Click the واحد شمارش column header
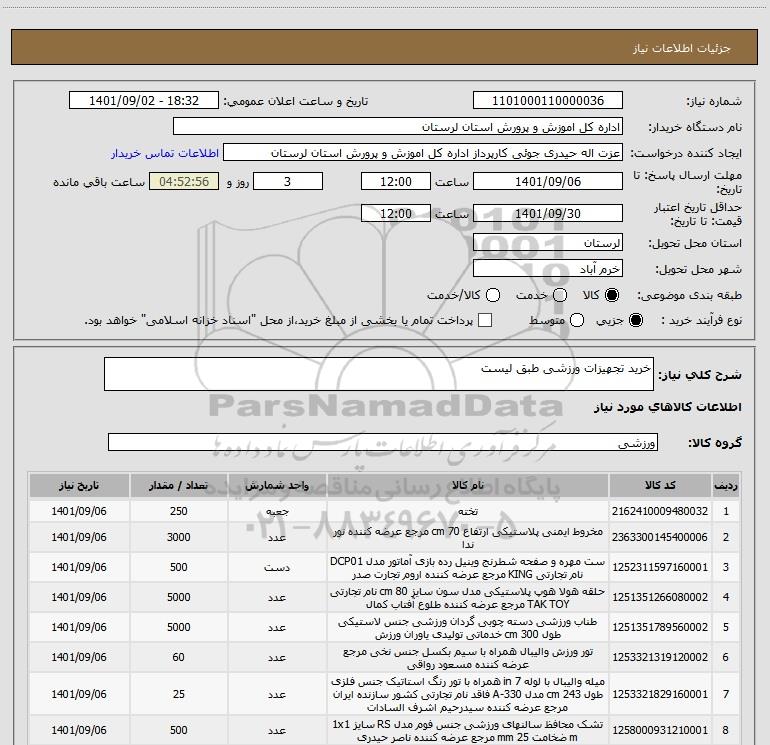The height and width of the screenshot is (745, 770). [x=277, y=485]
